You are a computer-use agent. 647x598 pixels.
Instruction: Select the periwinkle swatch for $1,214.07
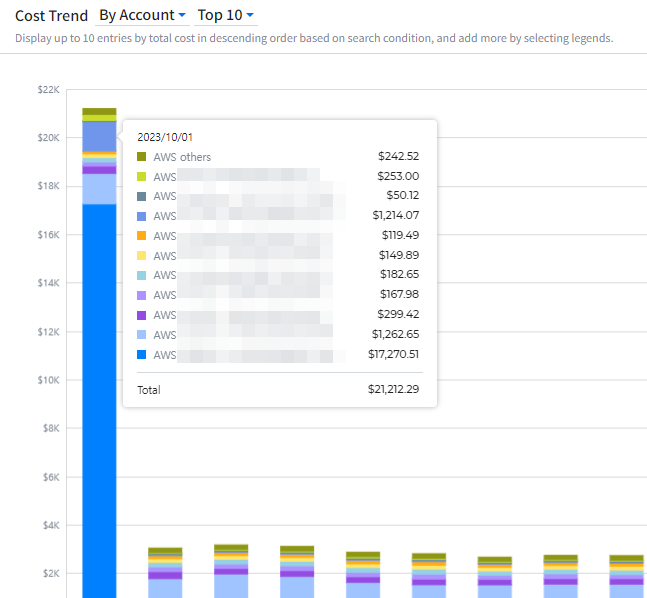[x=142, y=216]
